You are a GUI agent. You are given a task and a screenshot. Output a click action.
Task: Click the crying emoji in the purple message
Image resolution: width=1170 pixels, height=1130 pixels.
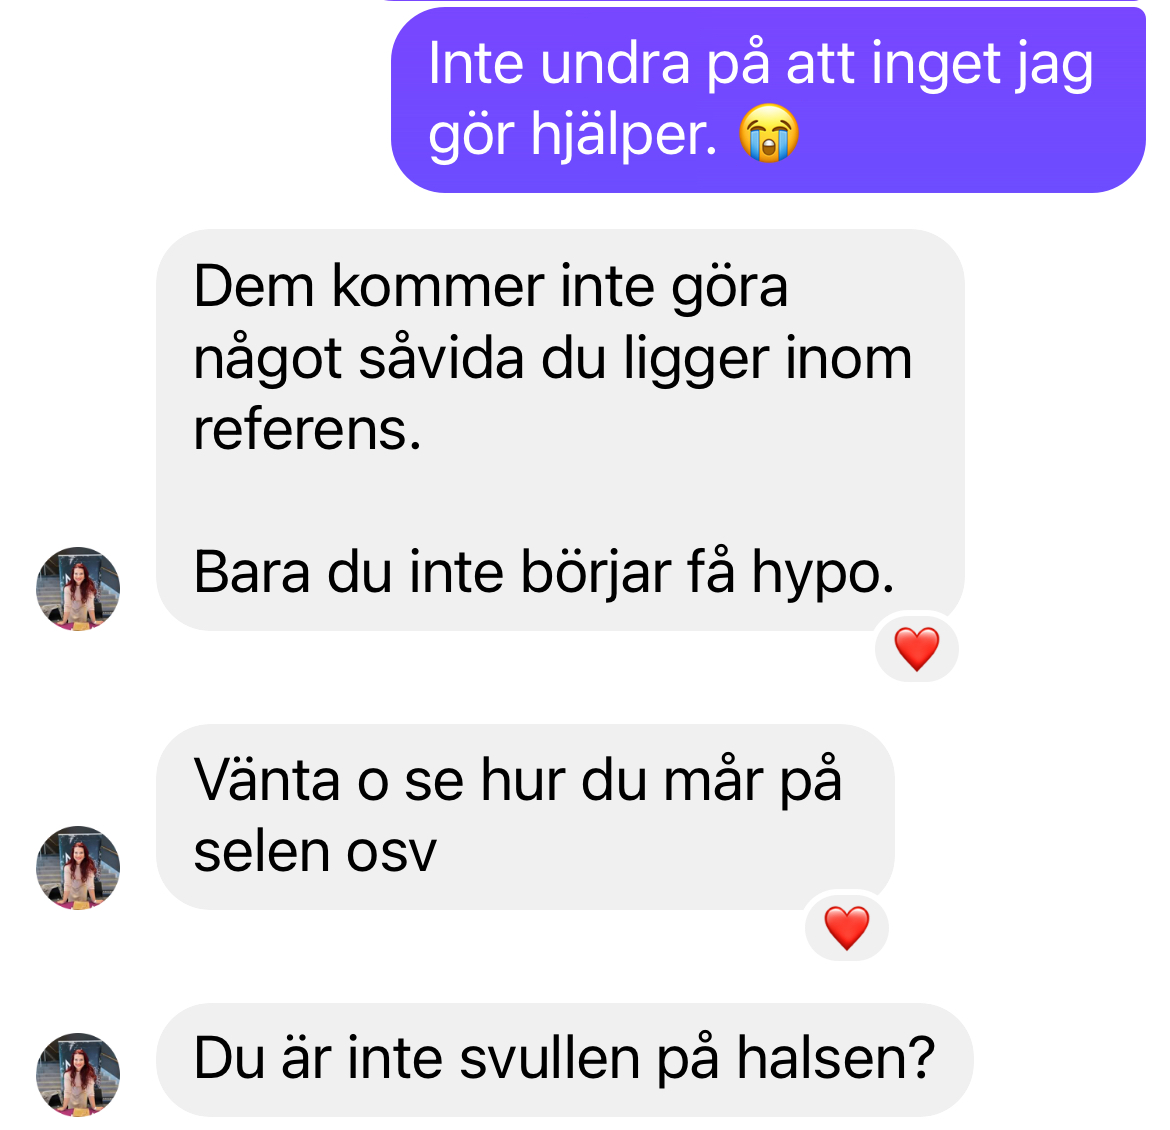click(x=769, y=134)
